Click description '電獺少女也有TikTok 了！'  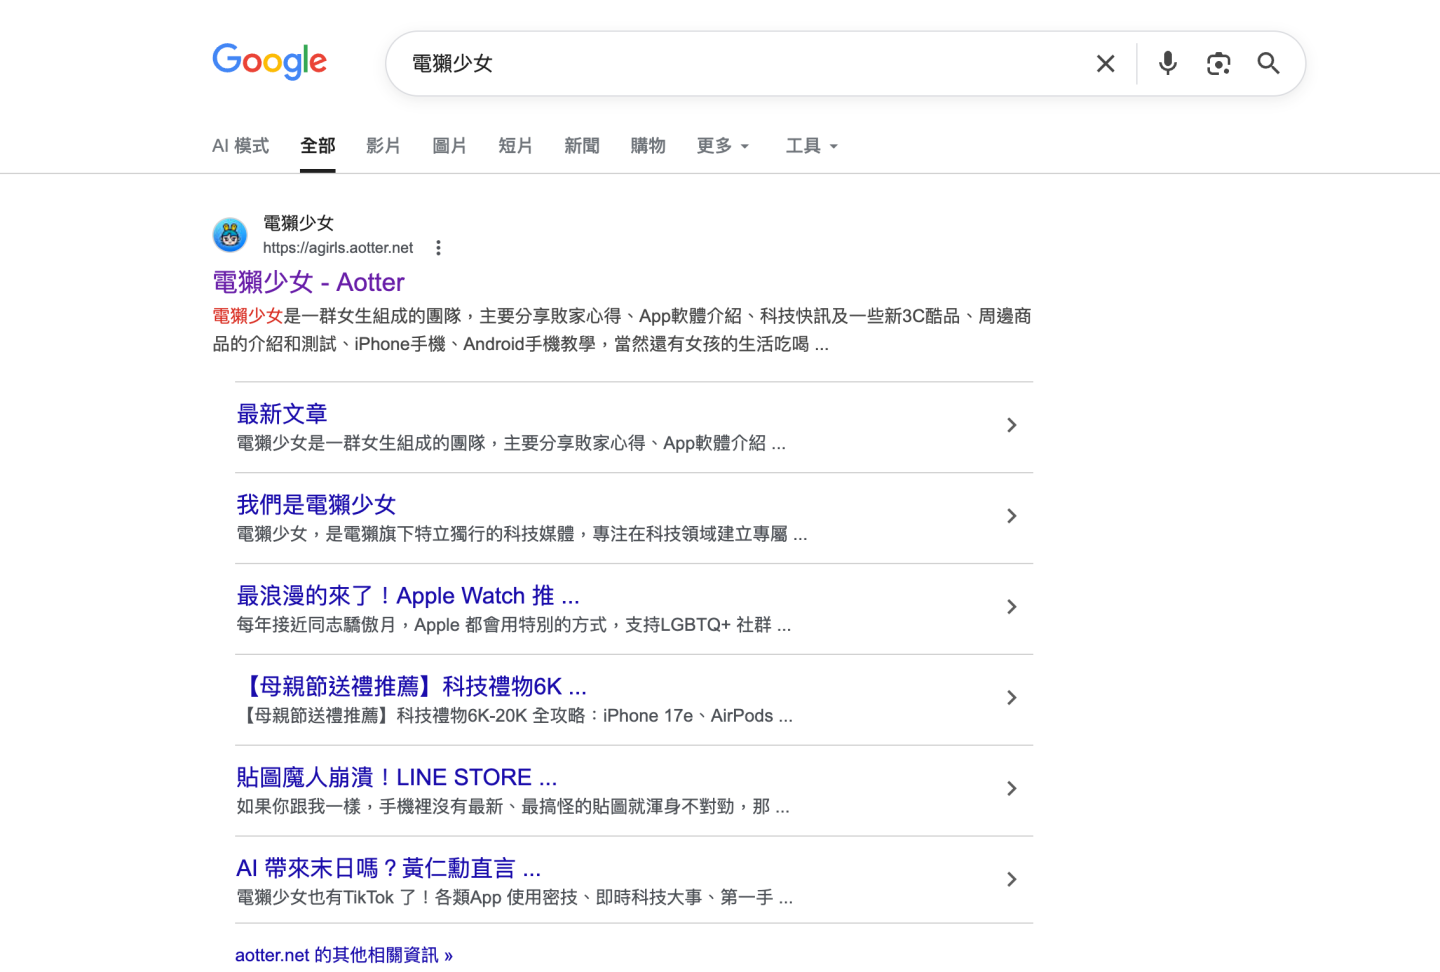(515, 898)
